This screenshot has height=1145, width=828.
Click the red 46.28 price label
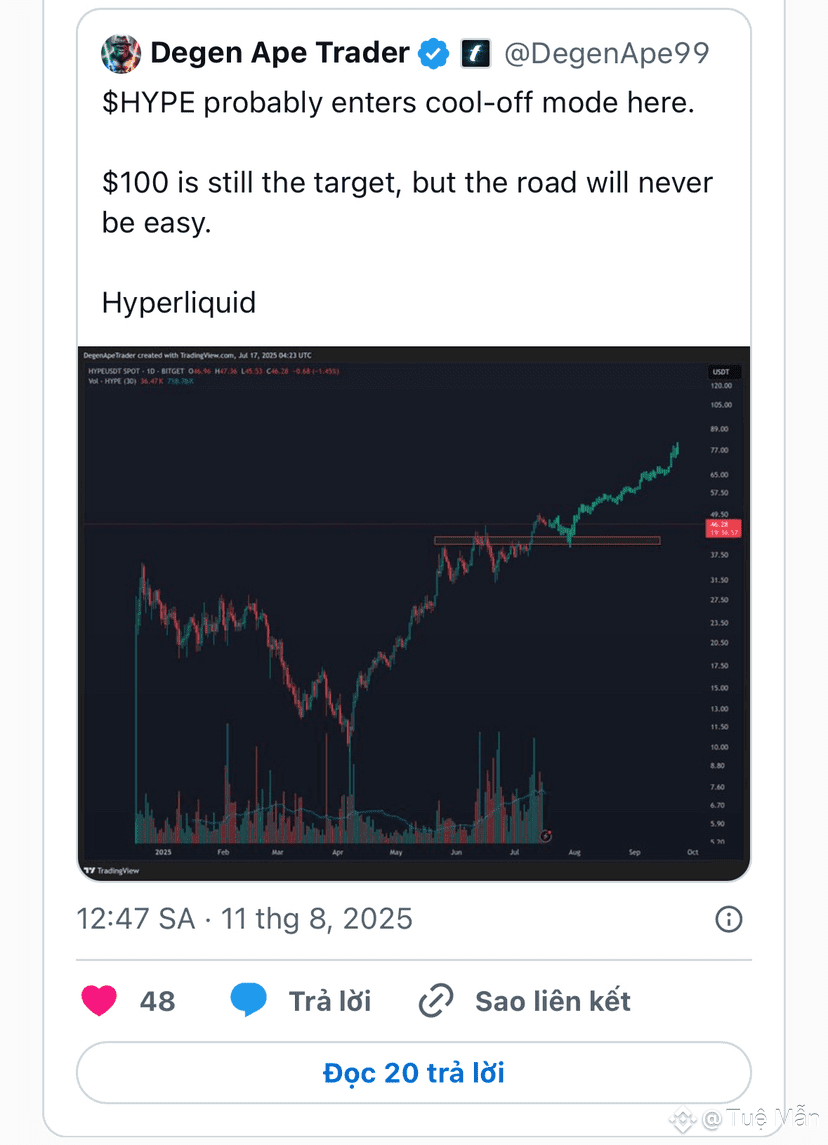point(724,529)
